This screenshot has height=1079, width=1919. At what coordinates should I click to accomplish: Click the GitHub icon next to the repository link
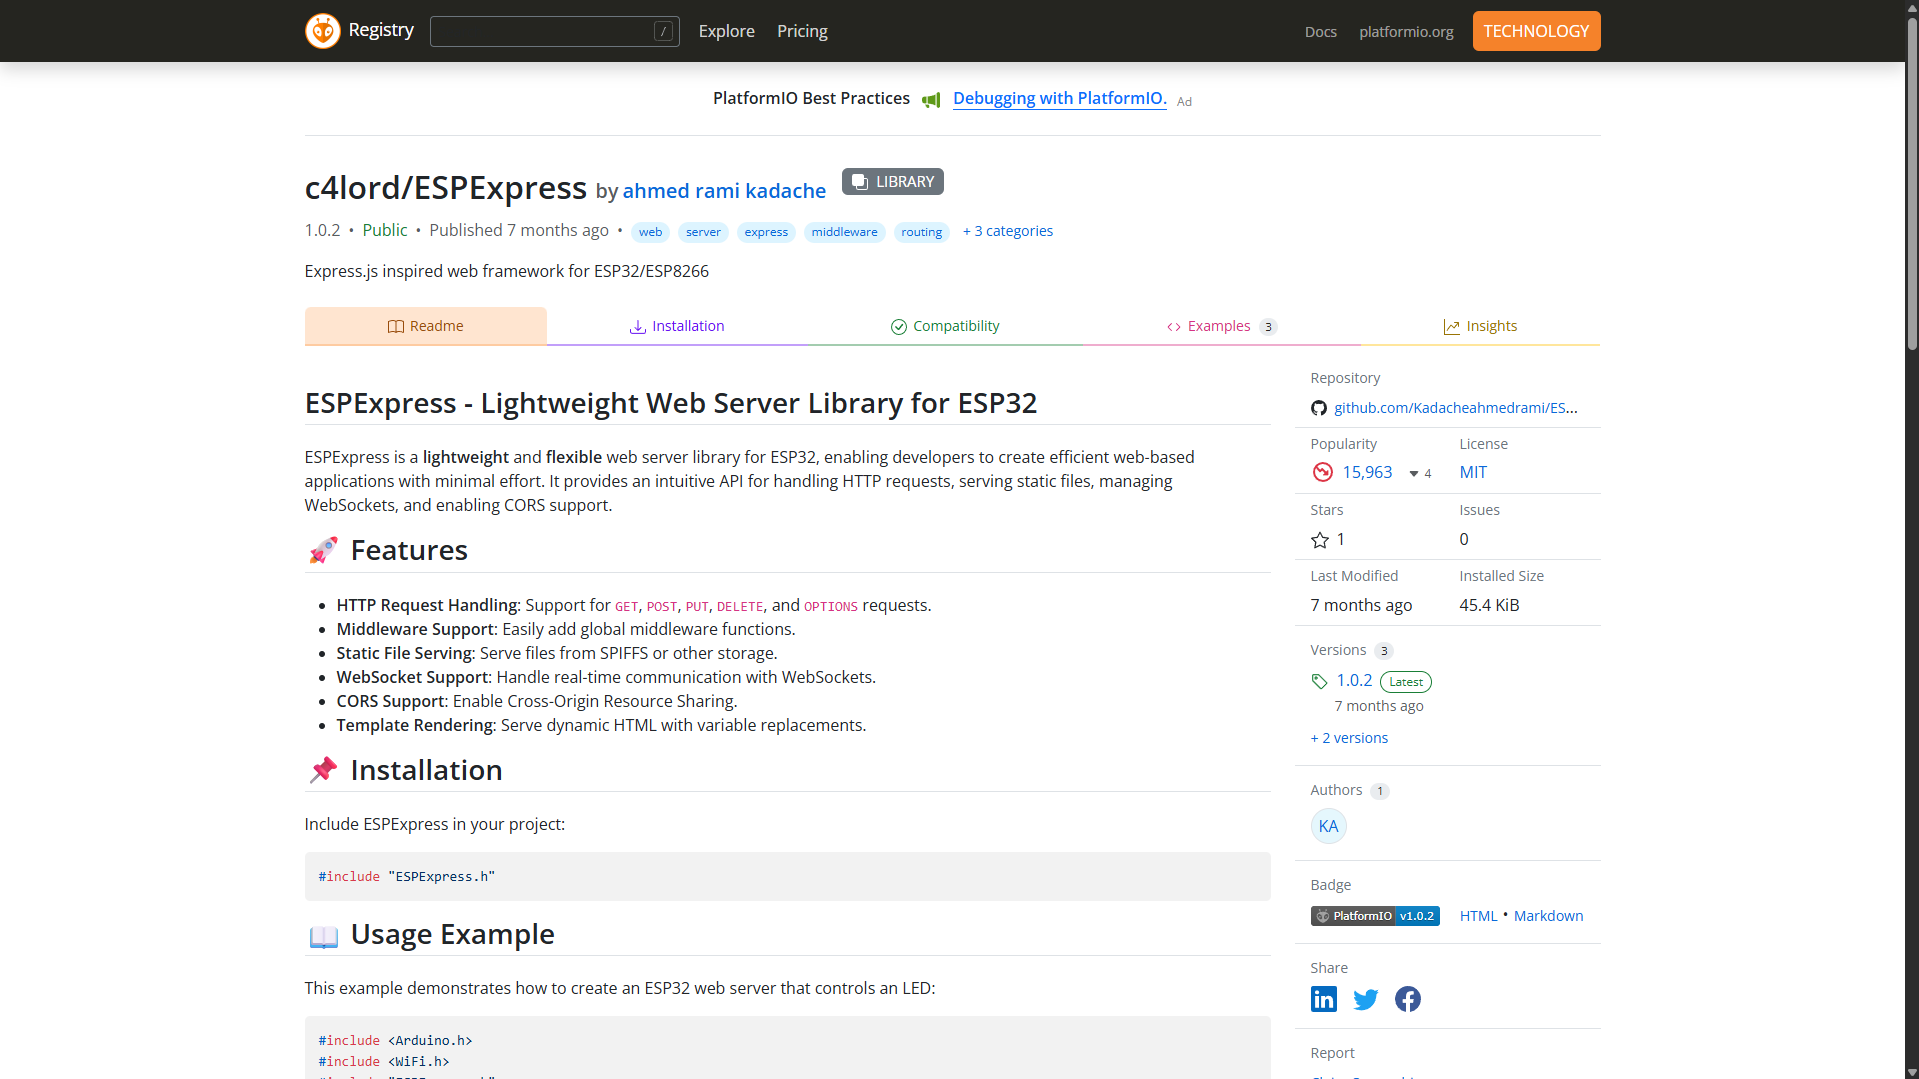click(x=1318, y=407)
